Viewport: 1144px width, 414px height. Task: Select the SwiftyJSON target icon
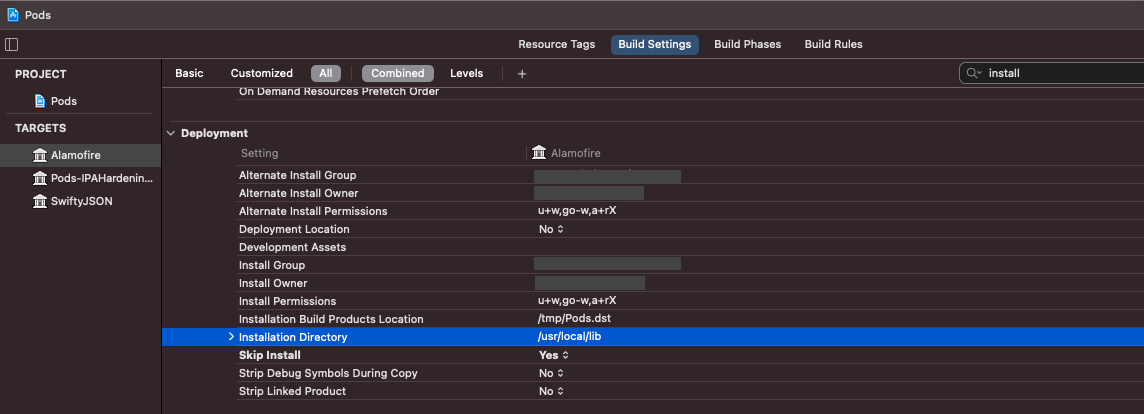(40, 201)
